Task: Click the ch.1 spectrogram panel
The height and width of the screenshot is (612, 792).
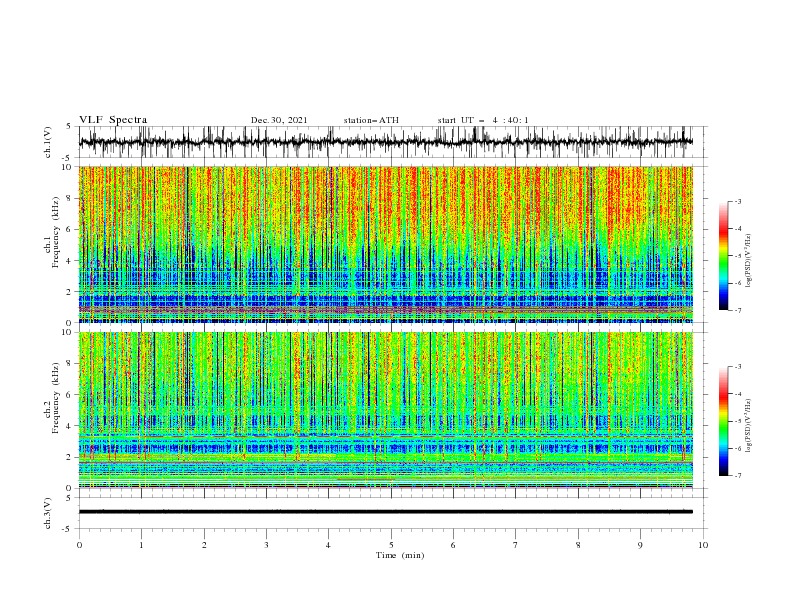Action: 385,244
